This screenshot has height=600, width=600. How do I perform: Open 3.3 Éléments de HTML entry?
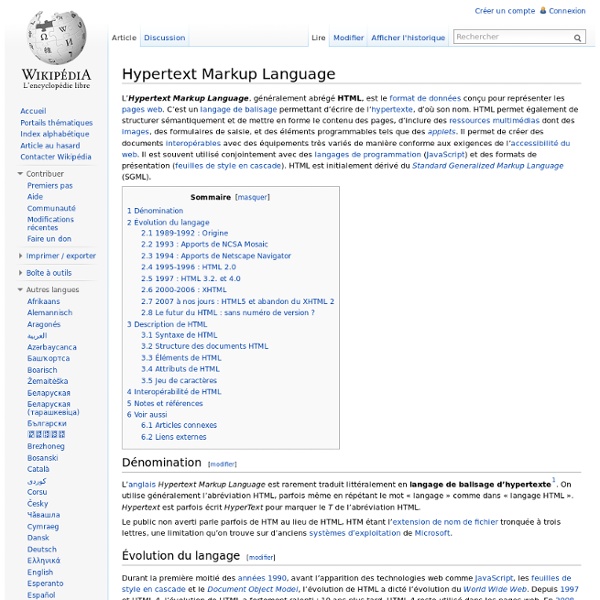(x=181, y=358)
